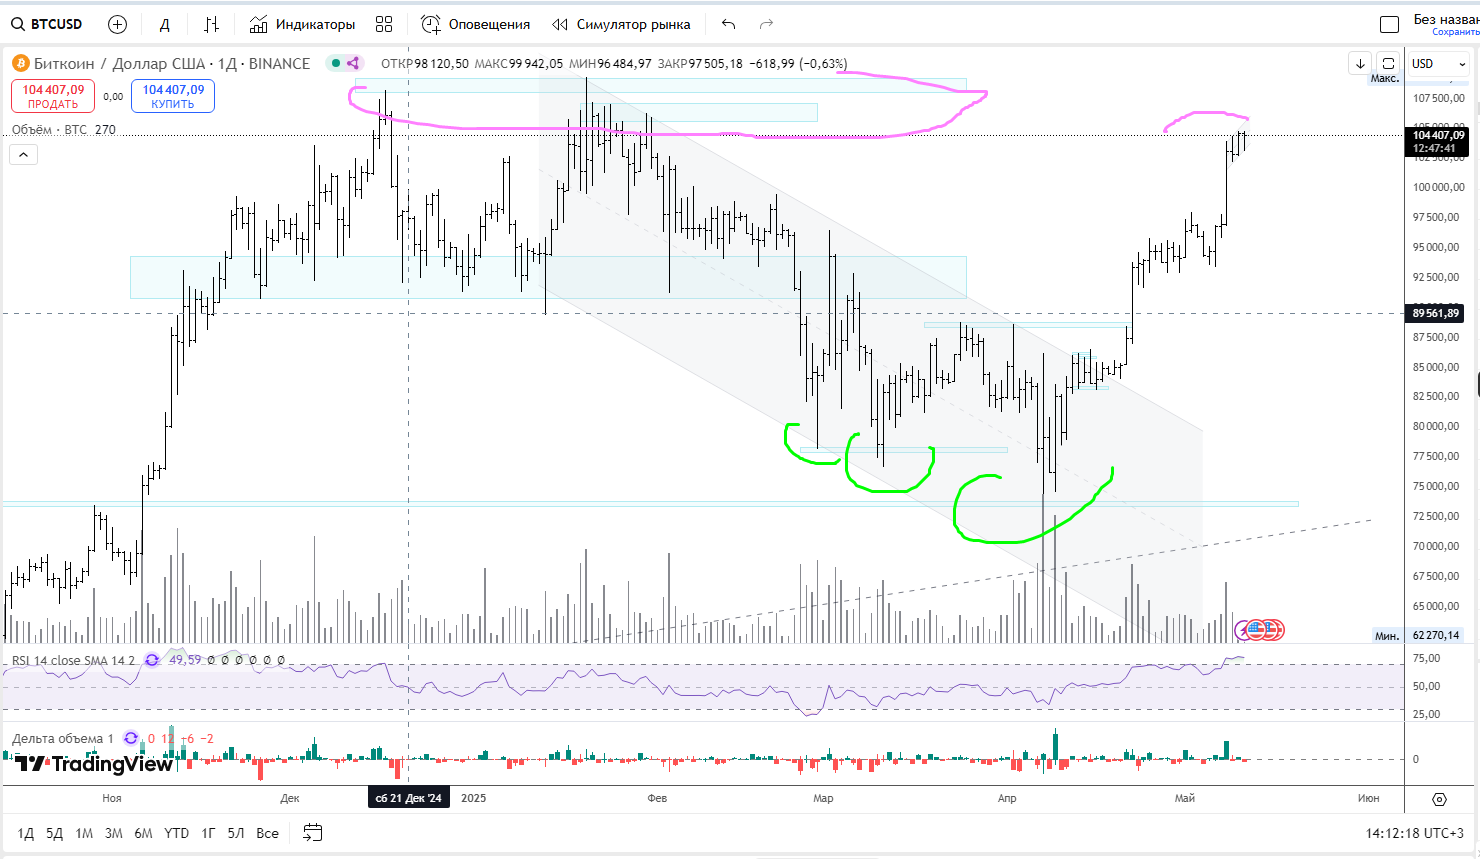Select the Дельта объема 1 indicator legend
This screenshot has width=1480, height=859.
pos(62,738)
